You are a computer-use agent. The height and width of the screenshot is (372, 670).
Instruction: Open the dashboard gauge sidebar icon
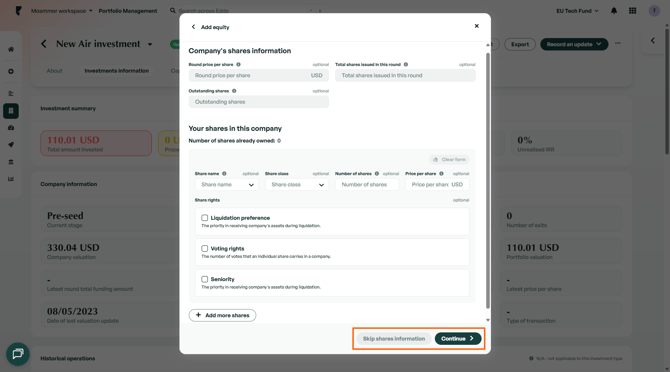pos(11,128)
